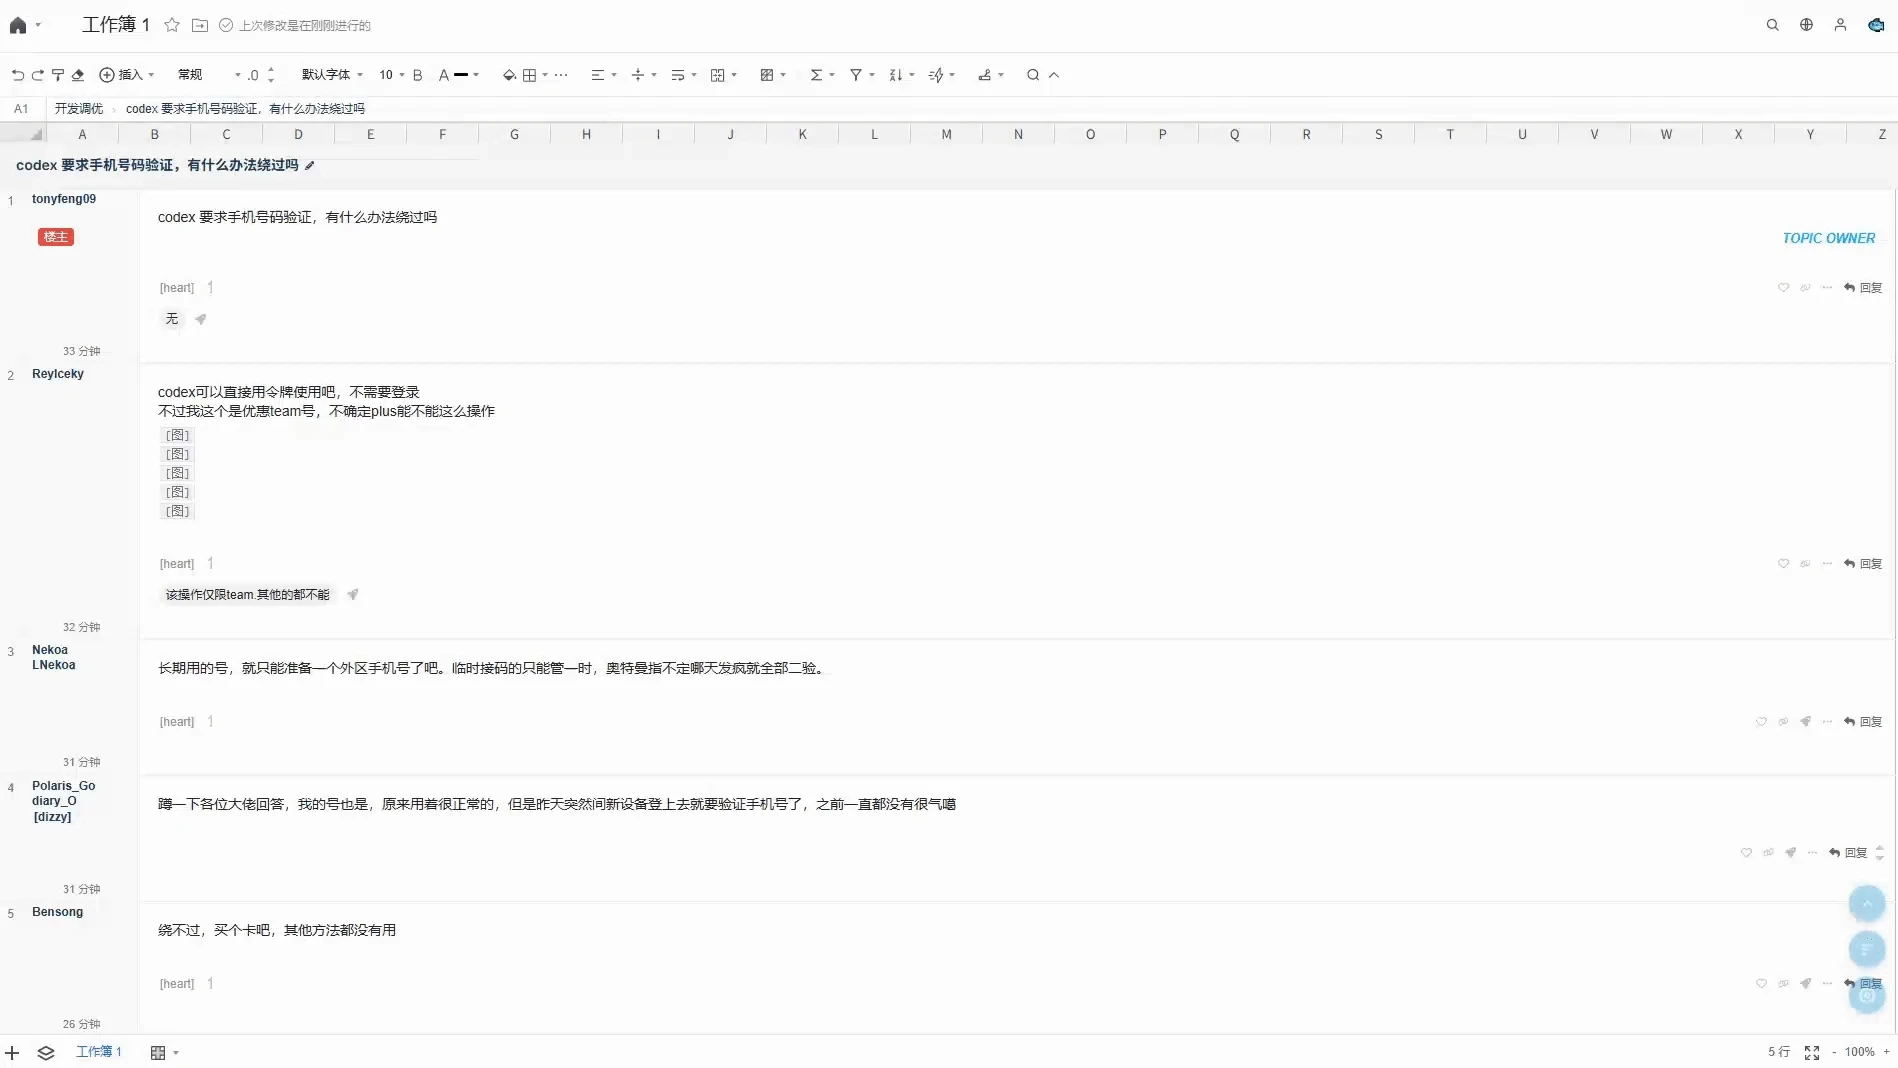
Task: Show more formatting options (three dots) in toolbar
Action: (x=561, y=75)
